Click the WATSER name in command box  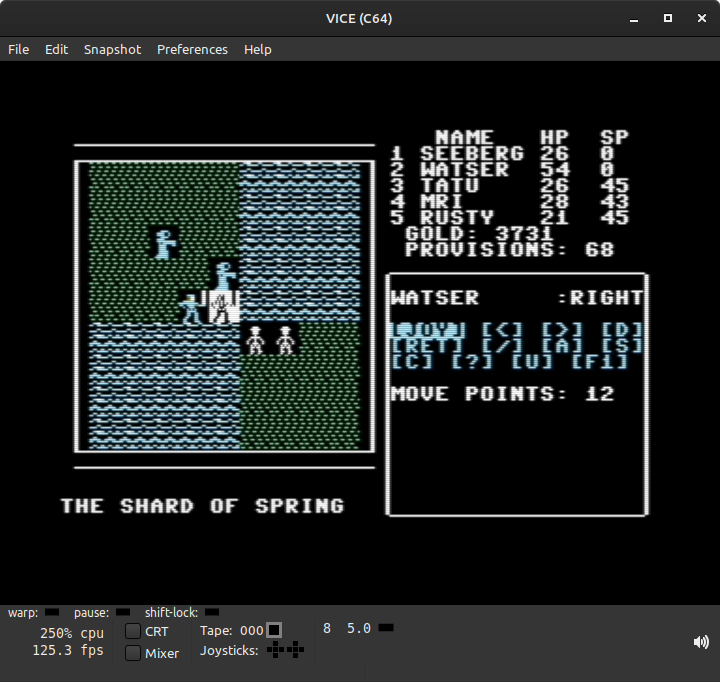coord(435,298)
